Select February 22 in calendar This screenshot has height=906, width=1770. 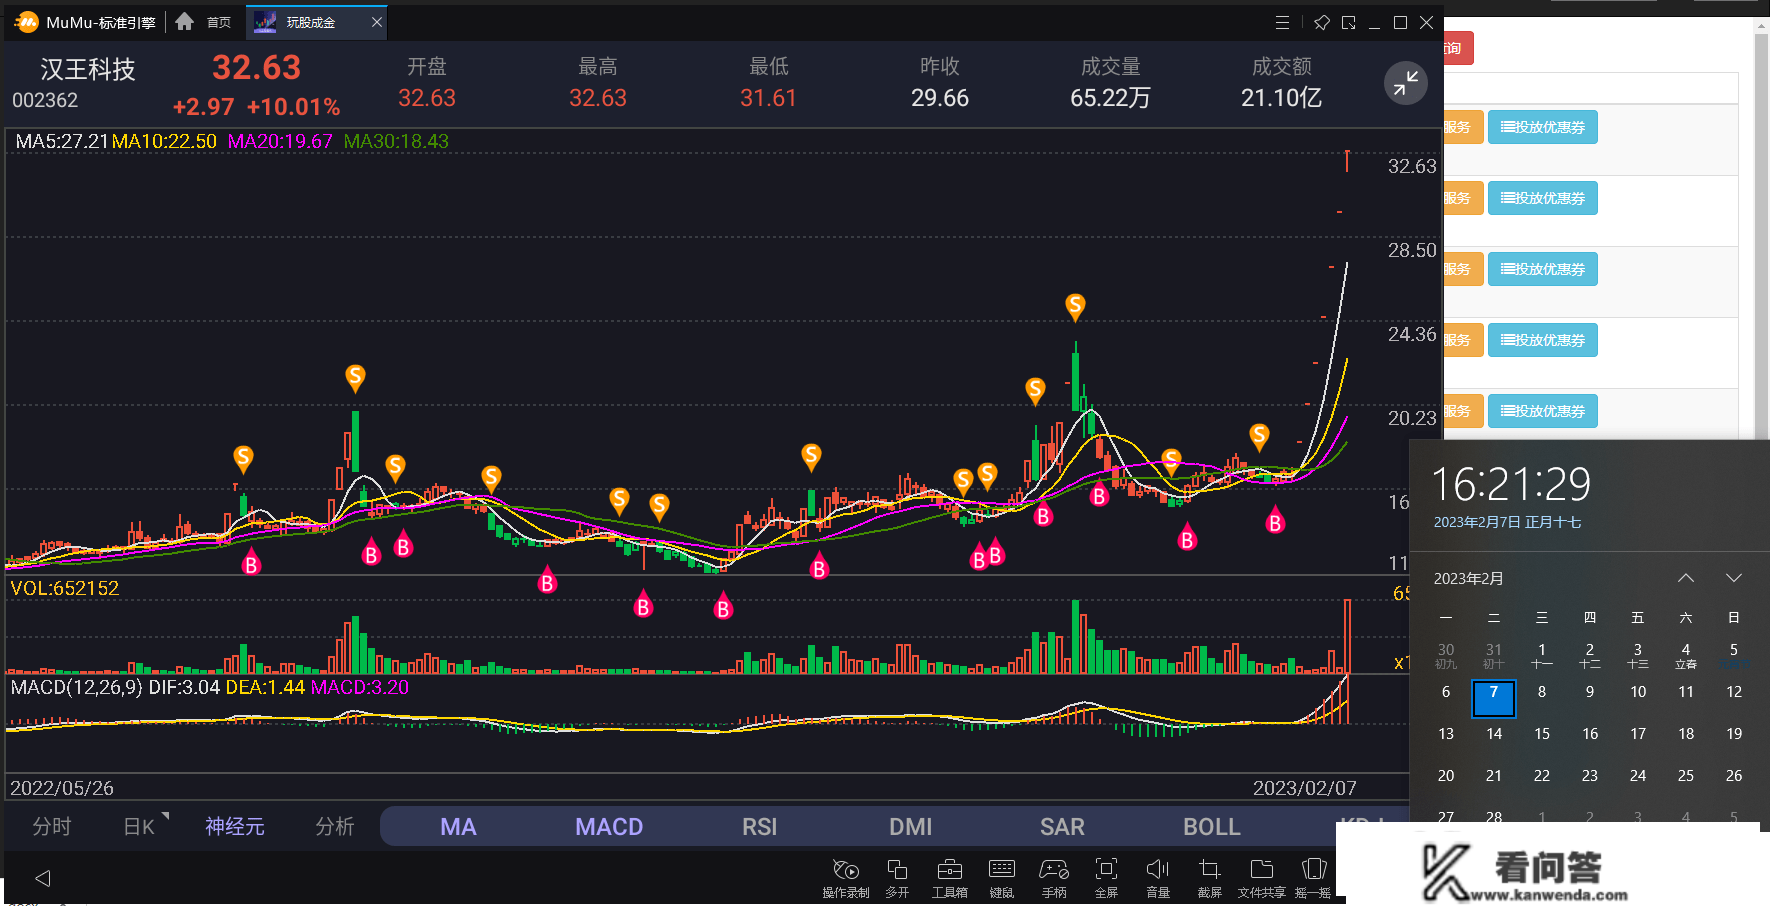click(x=1542, y=775)
